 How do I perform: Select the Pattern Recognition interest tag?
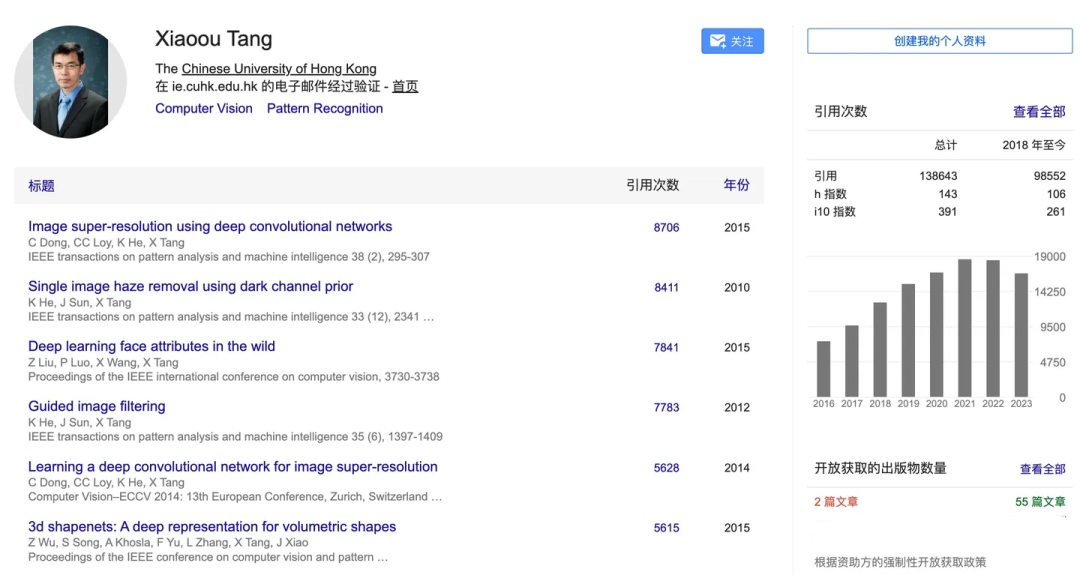click(x=324, y=108)
